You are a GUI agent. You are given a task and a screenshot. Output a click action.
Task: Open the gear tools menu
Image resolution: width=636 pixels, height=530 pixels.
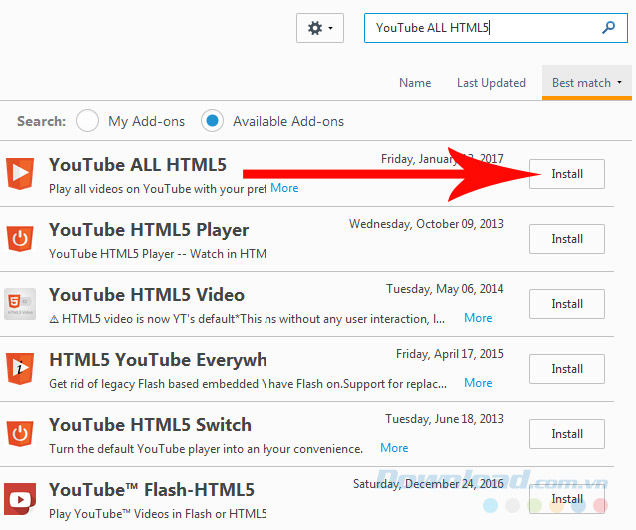pos(320,28)
